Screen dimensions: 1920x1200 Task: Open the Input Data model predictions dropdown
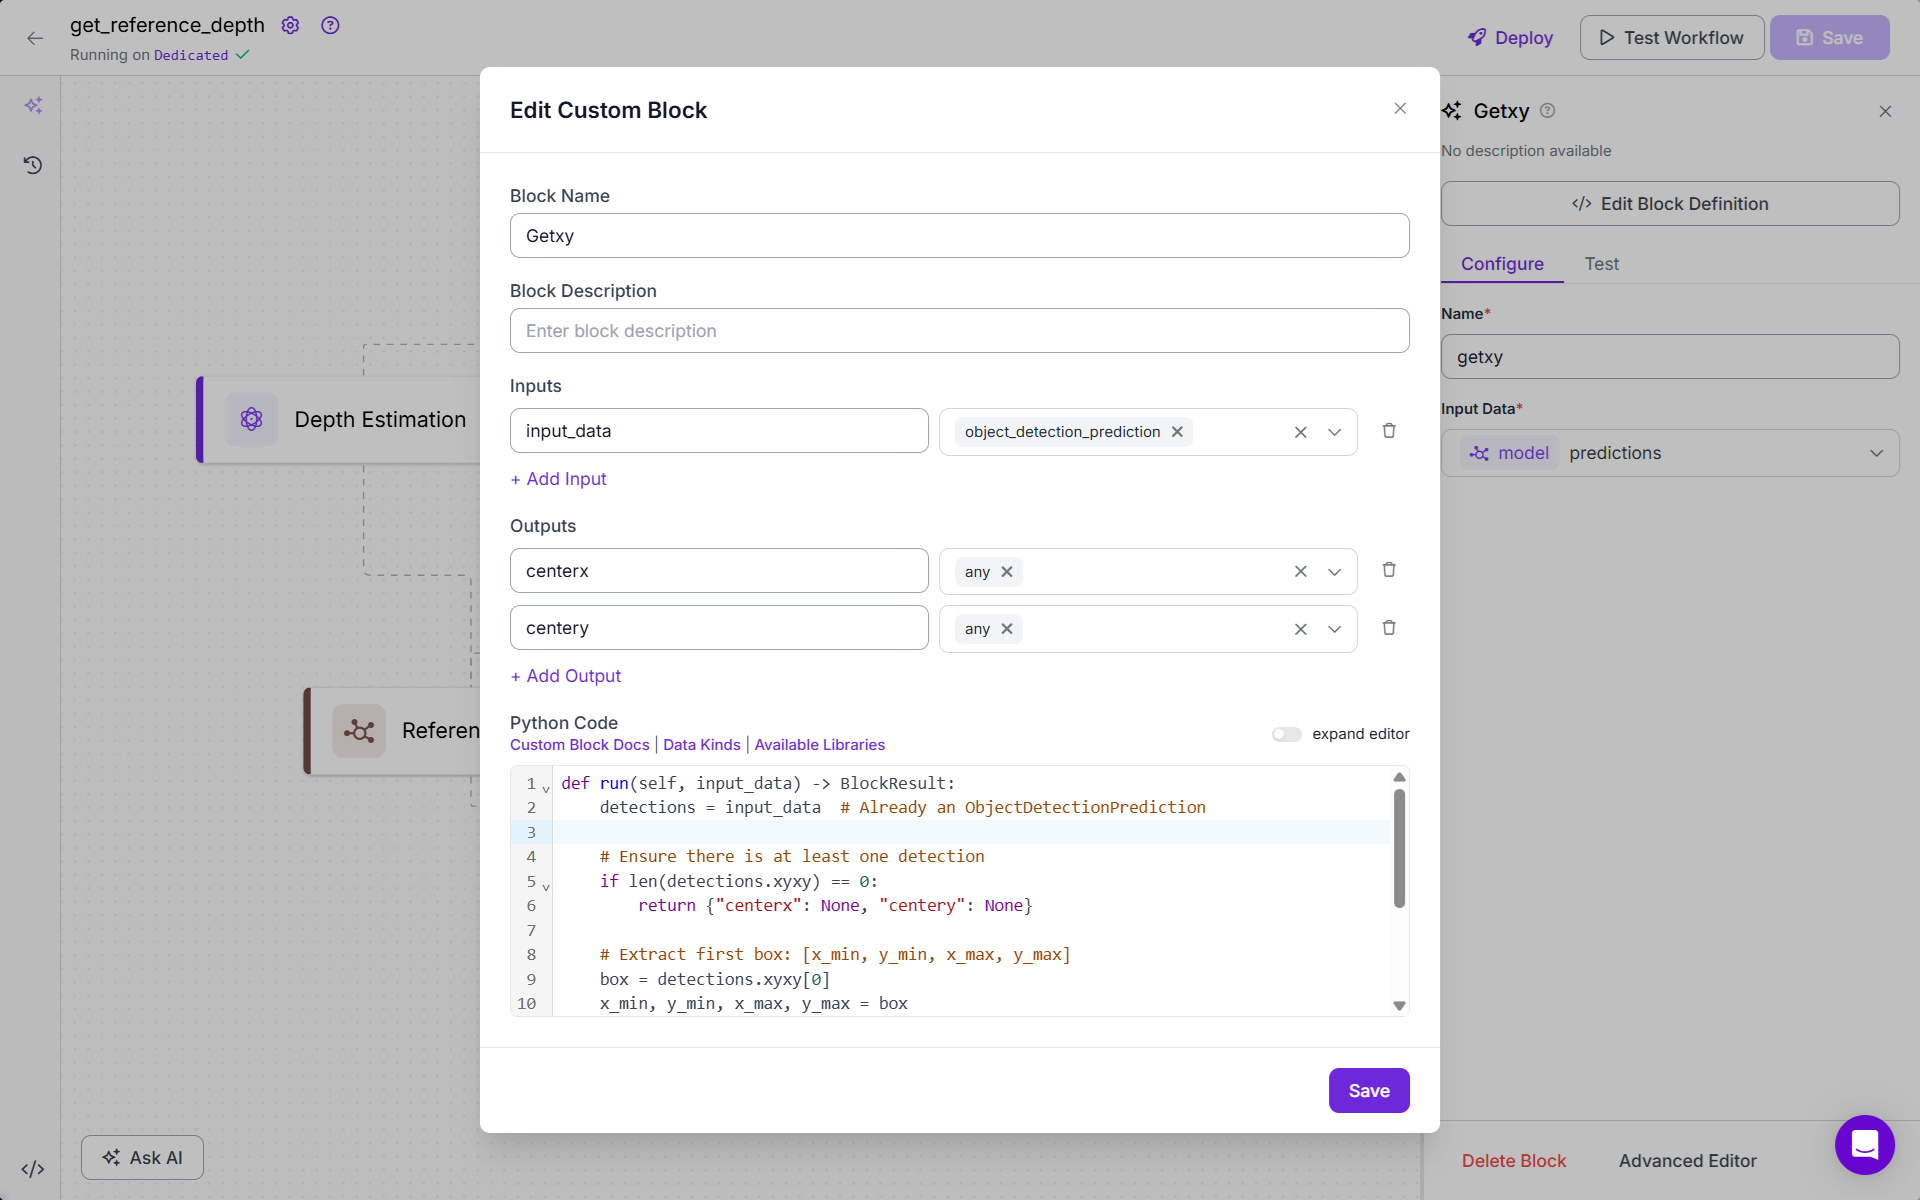pyautogui.click(x=1875, y=453)
